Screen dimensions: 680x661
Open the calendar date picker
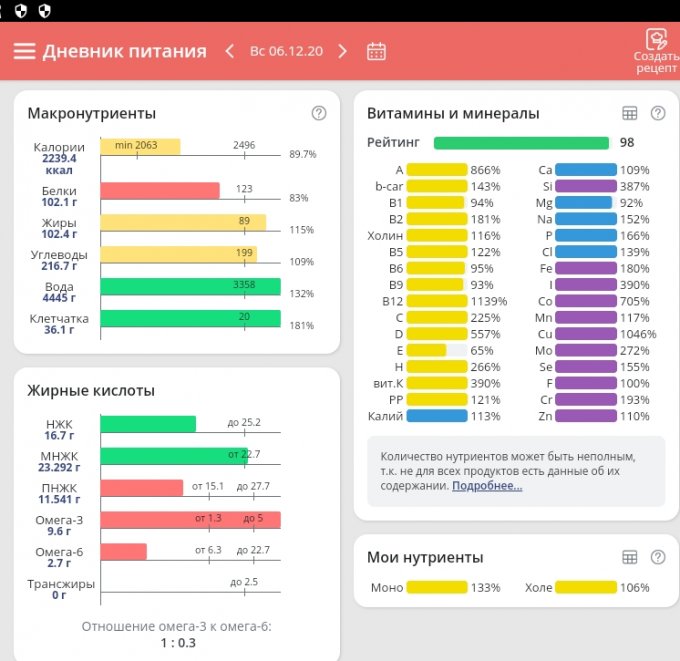pyautogui.click(x=377, y=51)
